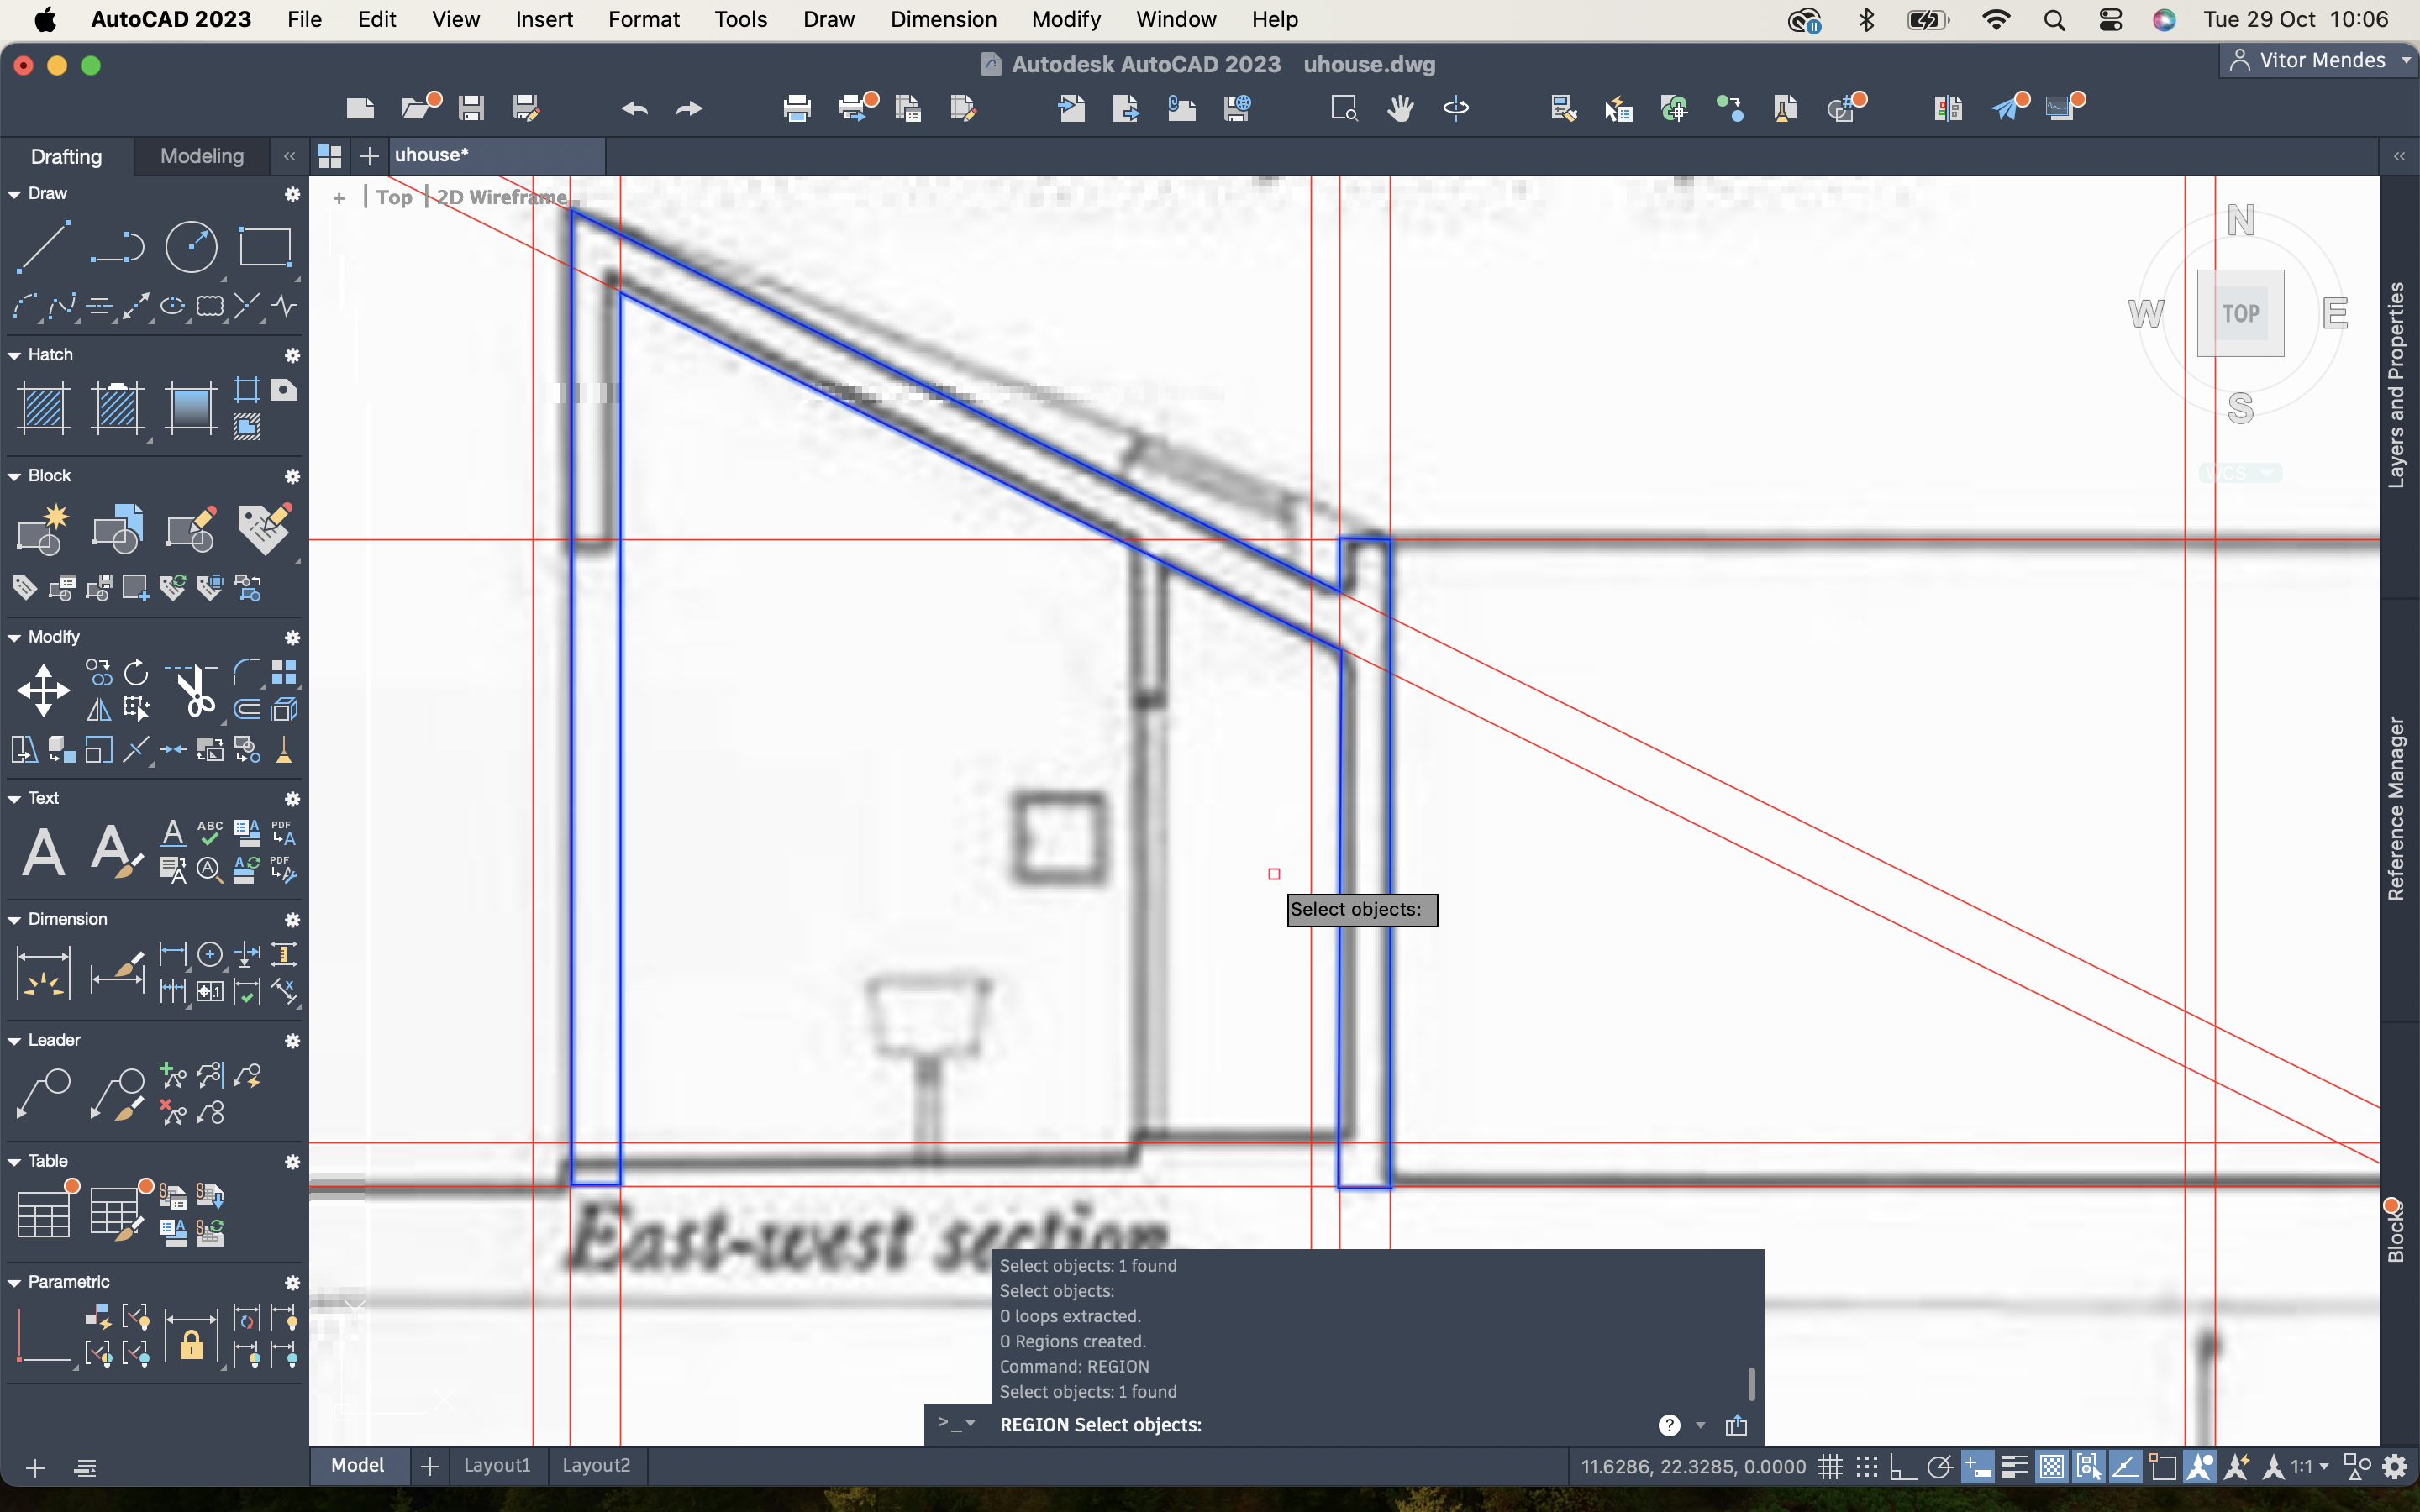This screenshot has height=1512, width=2420.
Task: Toggle Grid display in status bar
Action: (1830, 1467)
